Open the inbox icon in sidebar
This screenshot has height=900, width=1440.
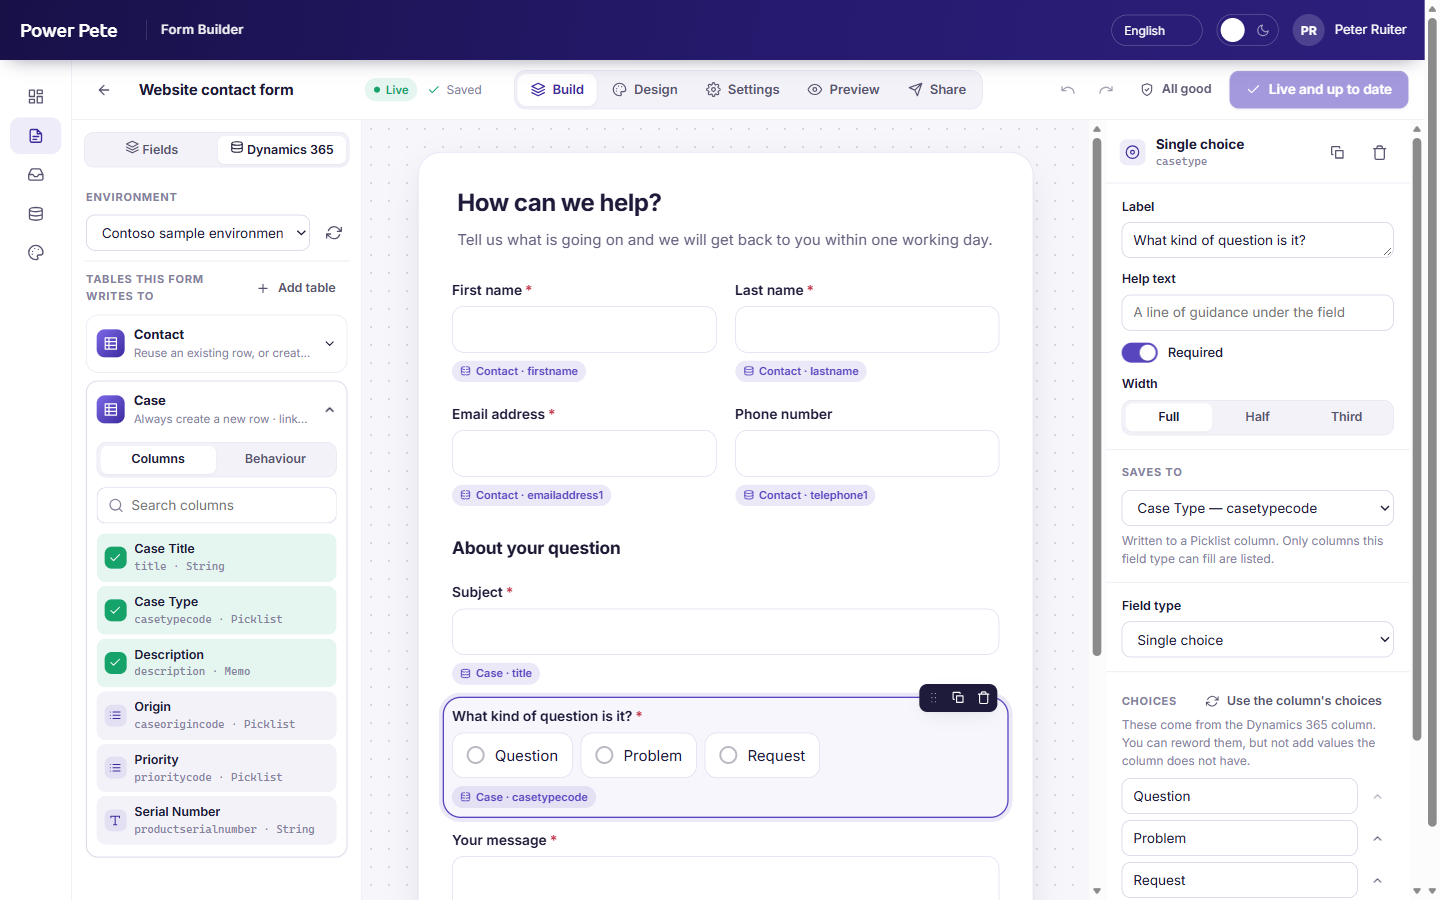click(36, 175)
